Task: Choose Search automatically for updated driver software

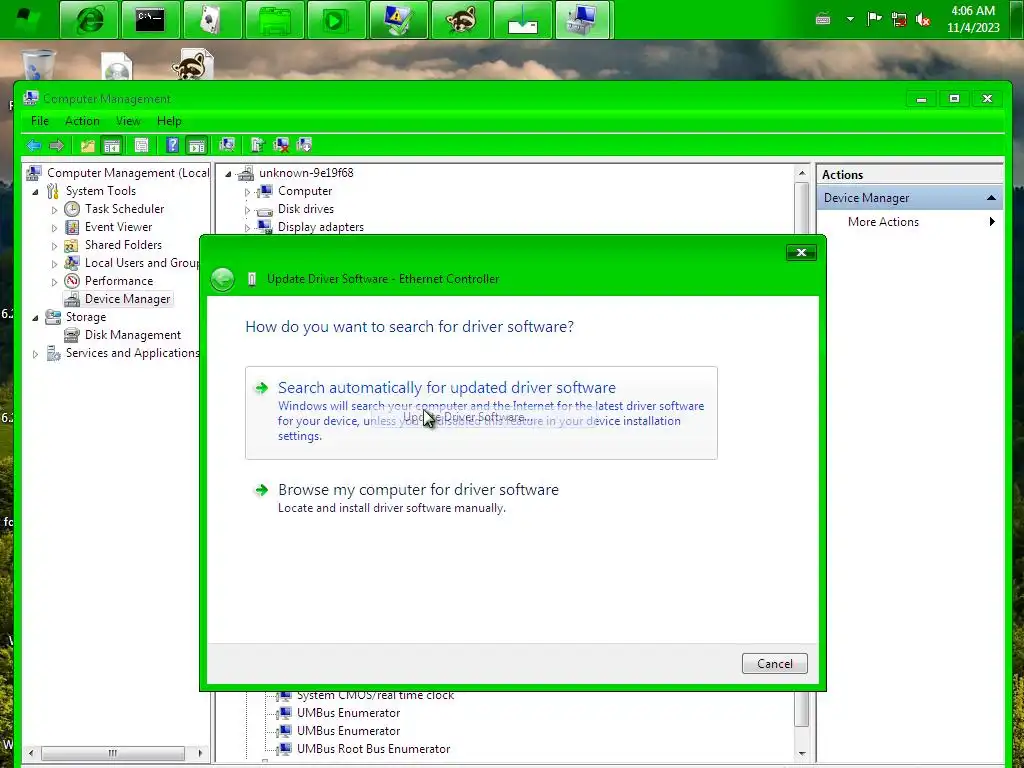Action: [x=481, y=413]
